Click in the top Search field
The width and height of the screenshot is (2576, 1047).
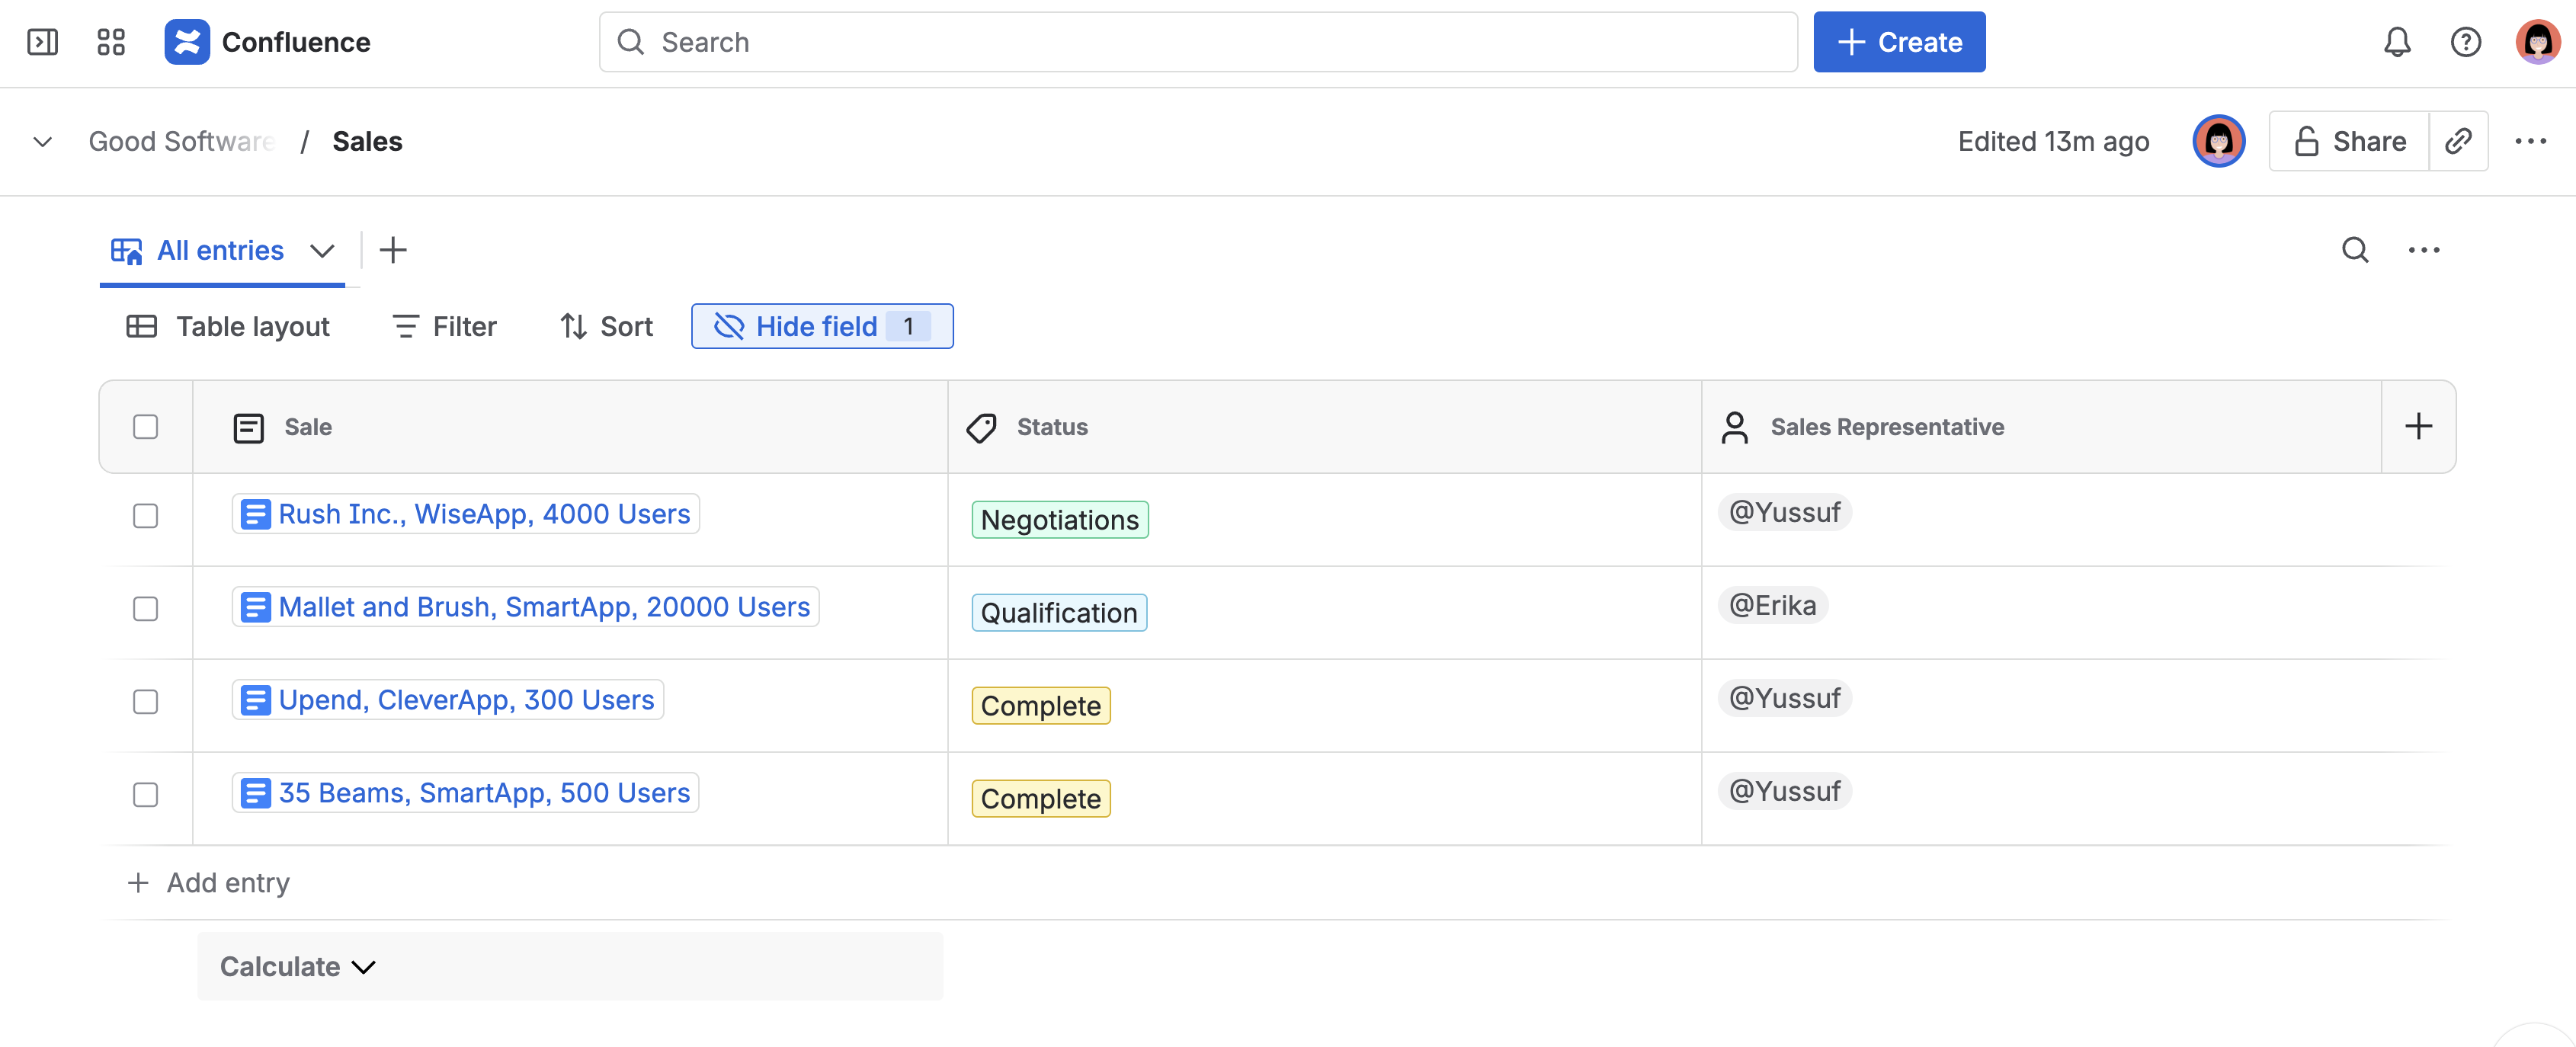pos(1197,42)
